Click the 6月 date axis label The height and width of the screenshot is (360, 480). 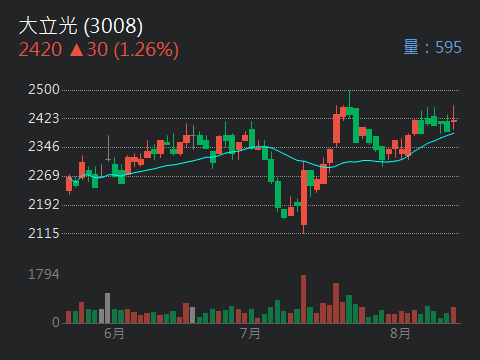click(114, 333)
